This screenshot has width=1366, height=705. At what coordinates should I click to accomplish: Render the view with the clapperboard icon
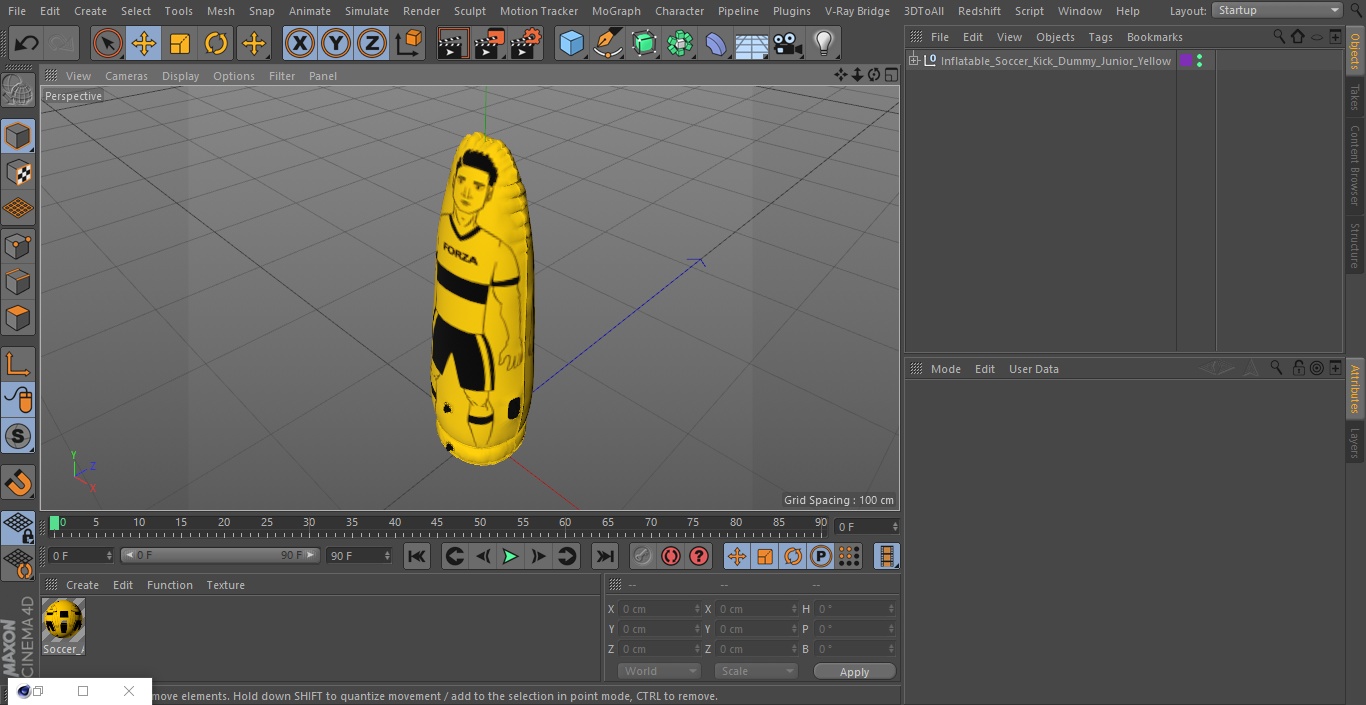coord(453,44)
